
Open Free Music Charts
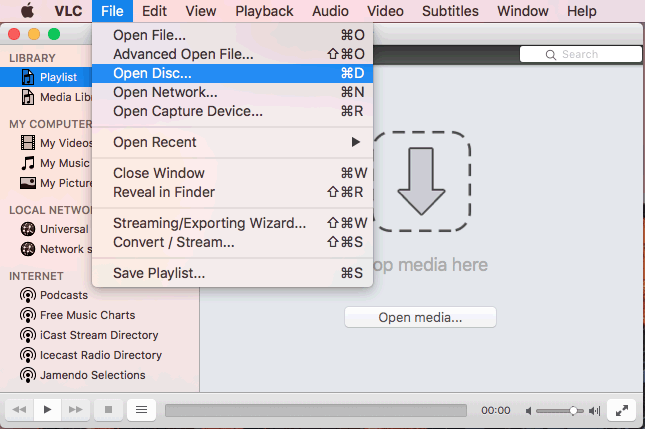click(x=88, y=315)
